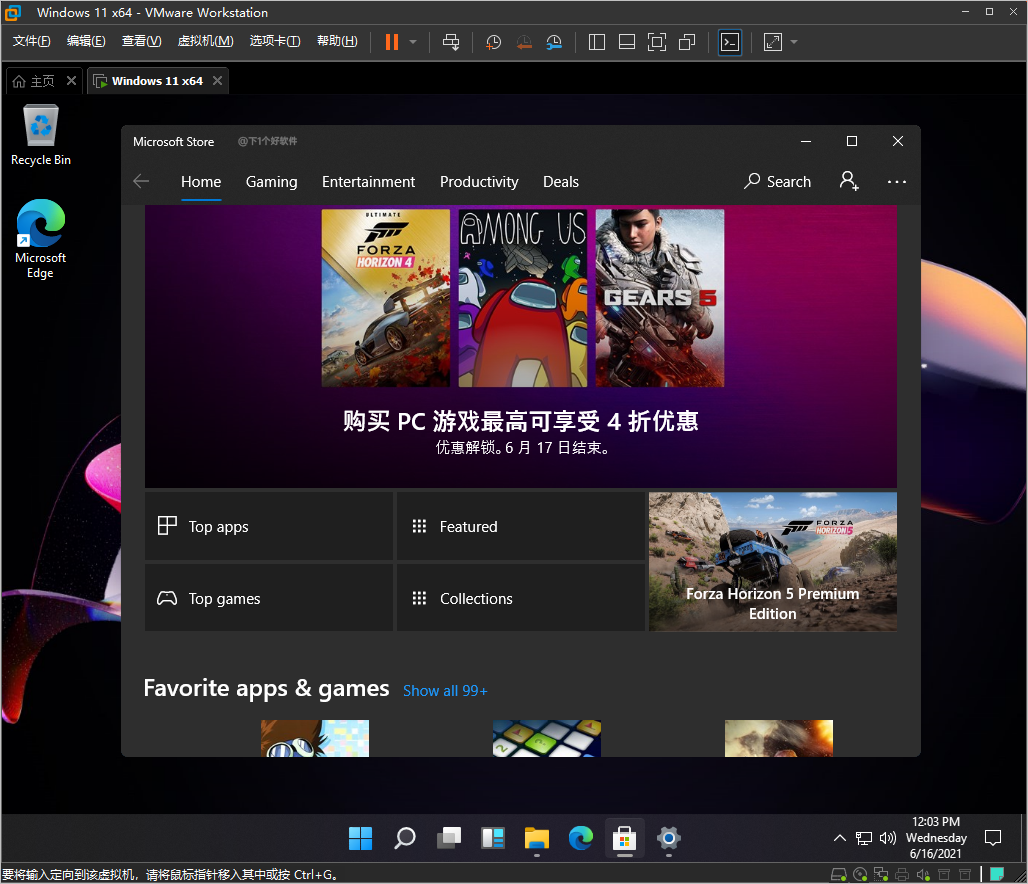Click the Show all 99+ link
Image resolution: width=1028 pixels, height=884 pixels.
(444, 690)
